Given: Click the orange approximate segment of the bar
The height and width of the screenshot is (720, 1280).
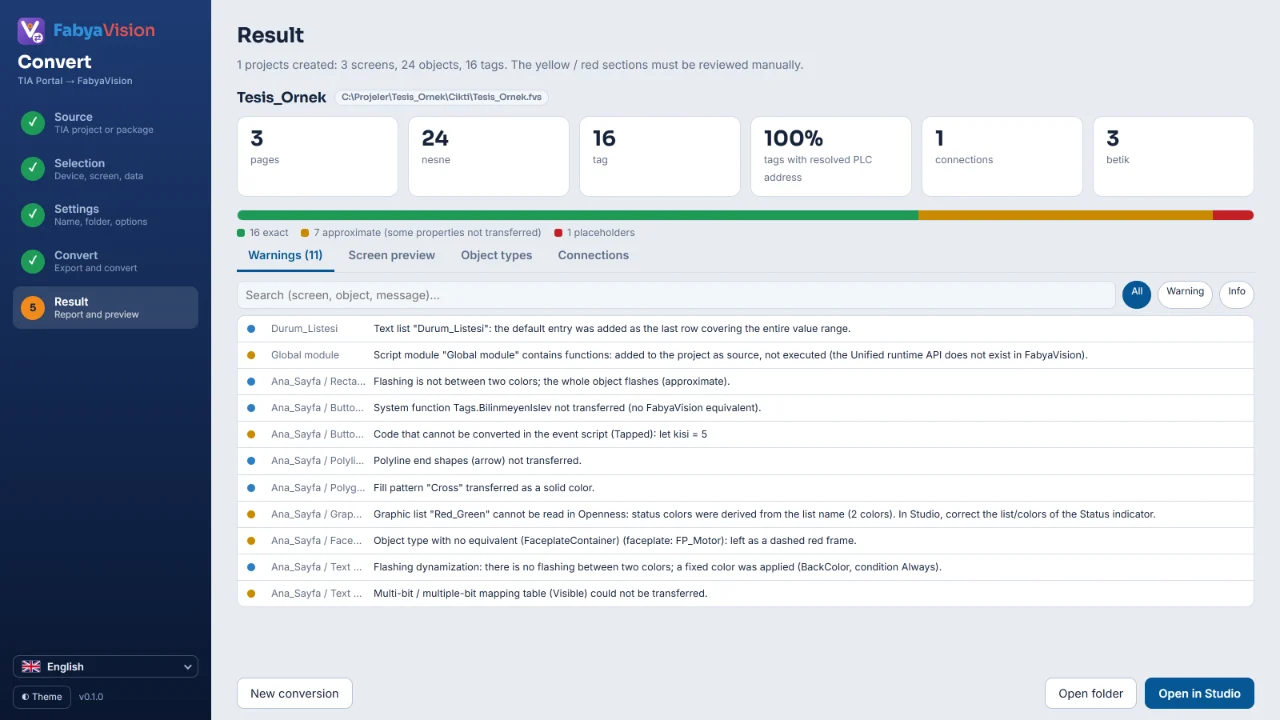Looking at the screenshot, I should 1066,215.
